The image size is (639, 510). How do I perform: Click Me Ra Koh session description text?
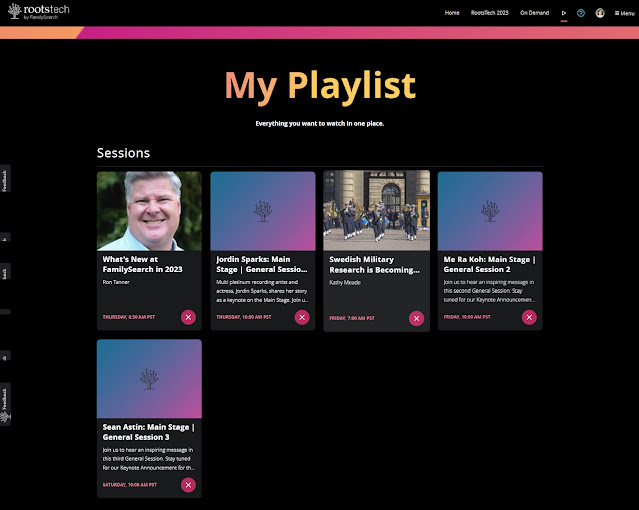[489, 291]
